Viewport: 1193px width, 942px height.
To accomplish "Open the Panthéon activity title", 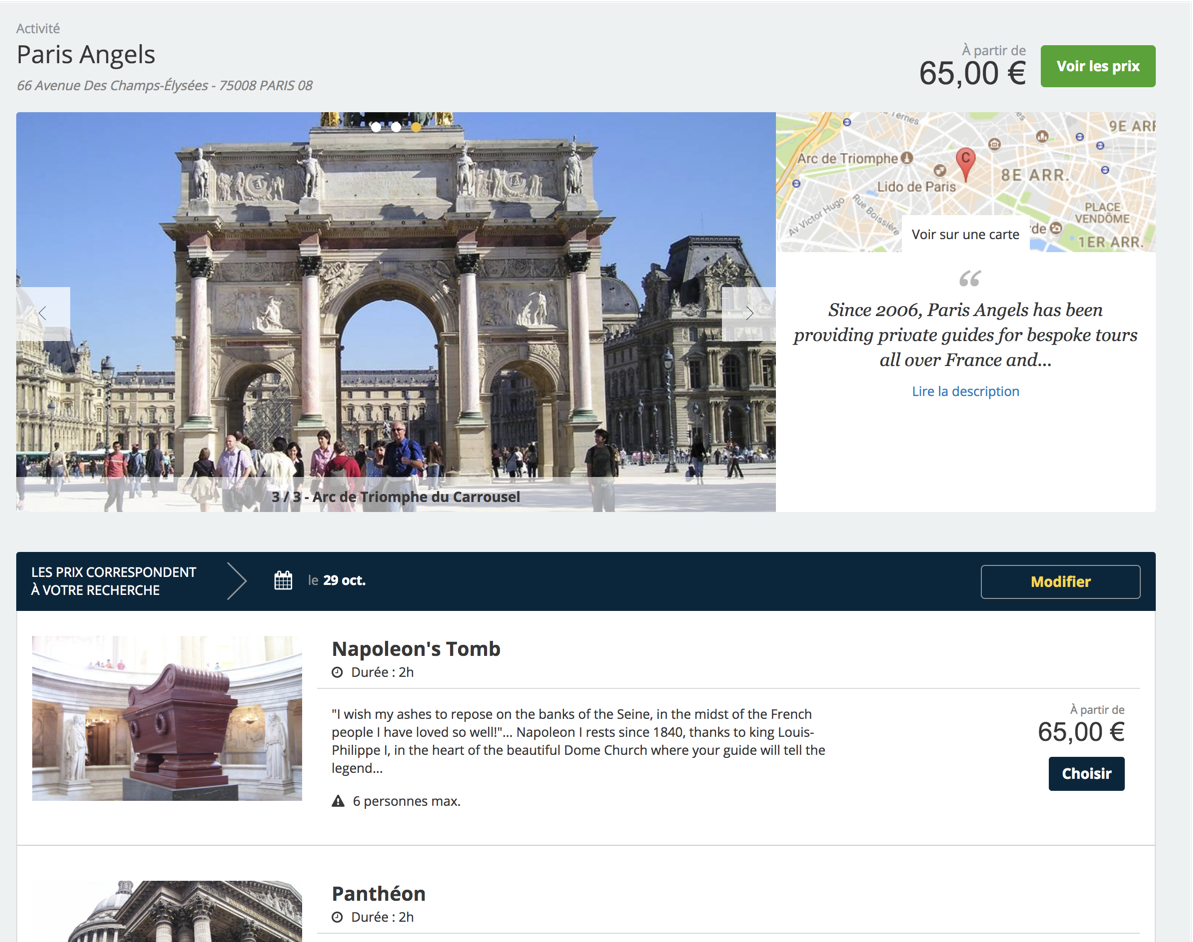I will (x=379, y=893).
